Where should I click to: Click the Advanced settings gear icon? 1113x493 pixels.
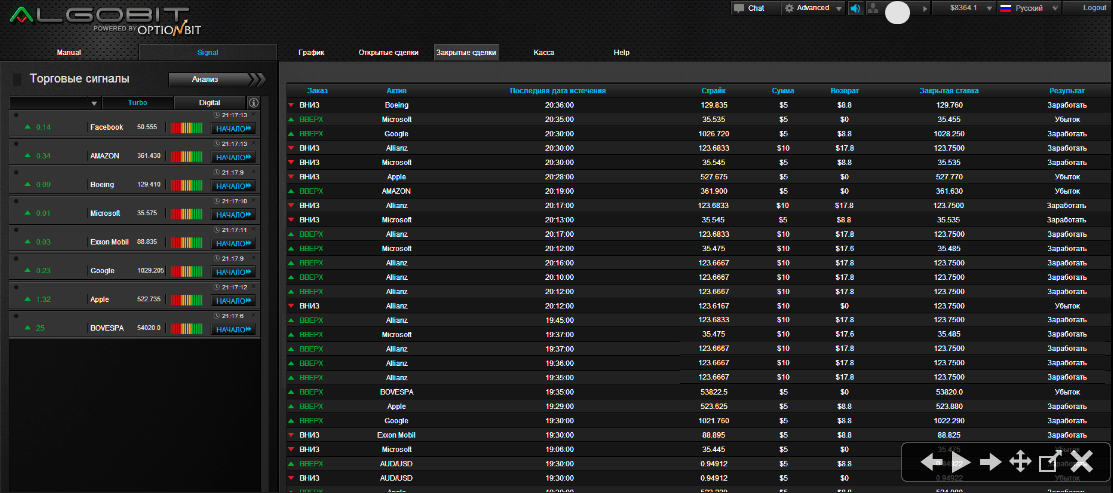pyautogui.click(x=789, y=9)
